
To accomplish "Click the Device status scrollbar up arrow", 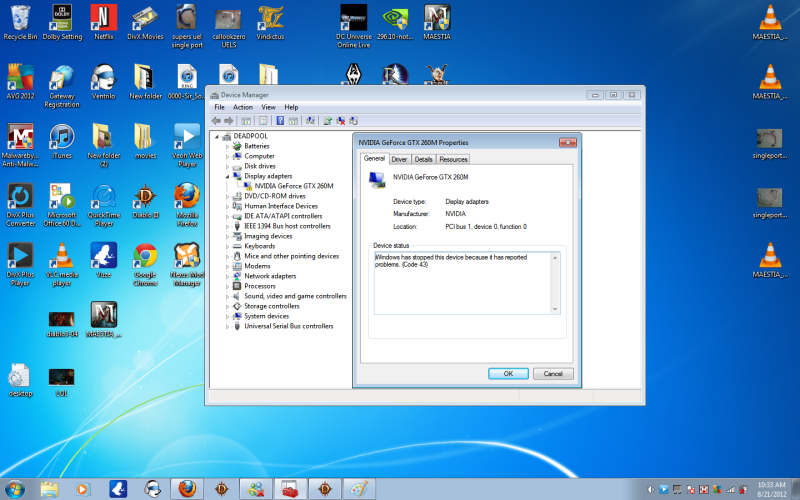I will tap(555, 257).
